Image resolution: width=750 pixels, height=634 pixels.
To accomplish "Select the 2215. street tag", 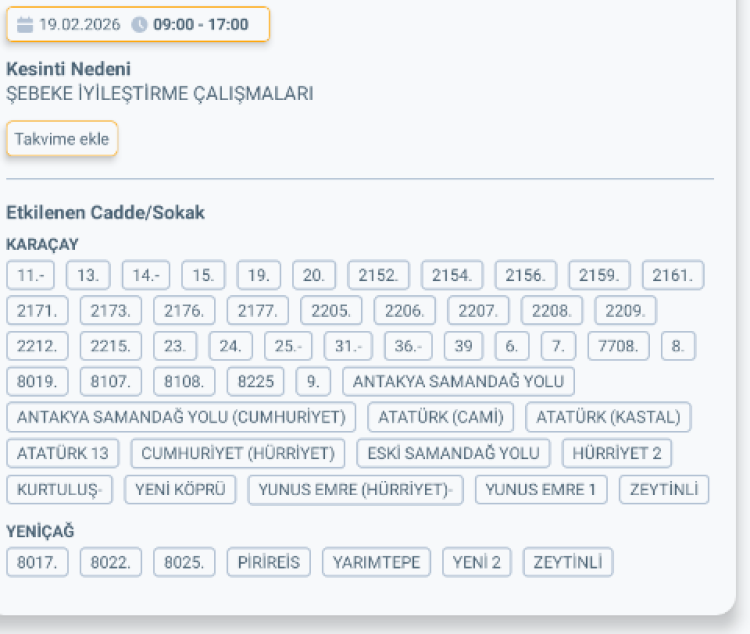I will [111, 346].
